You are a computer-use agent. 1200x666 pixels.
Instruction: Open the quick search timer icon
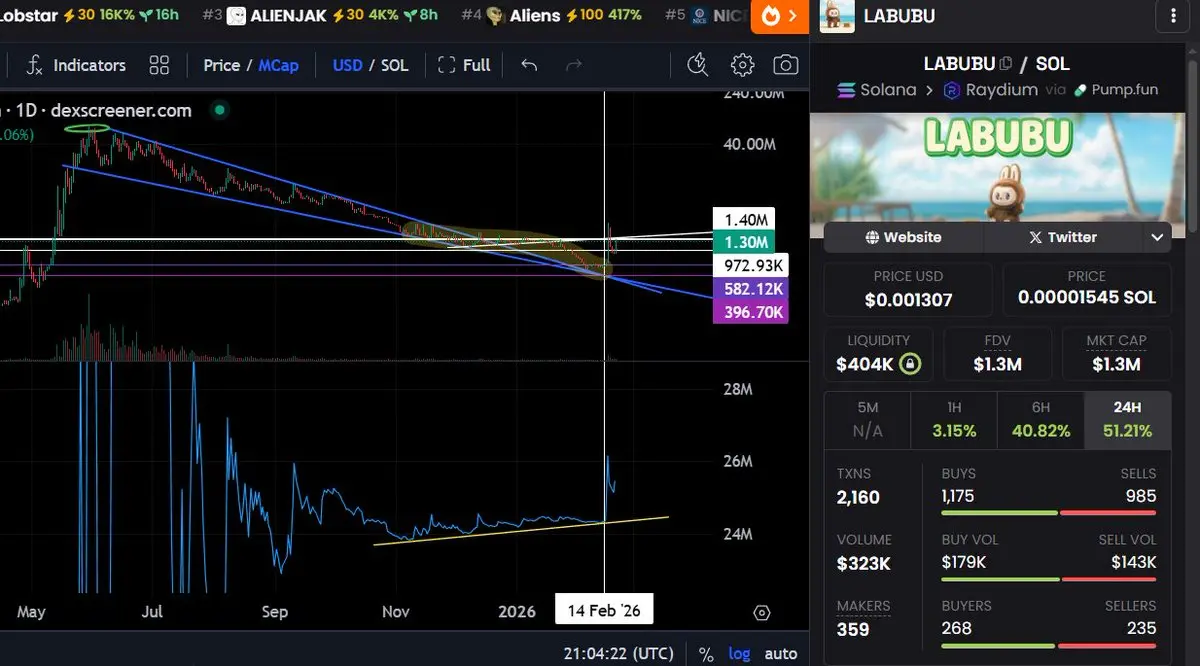(x=697, y=65)
